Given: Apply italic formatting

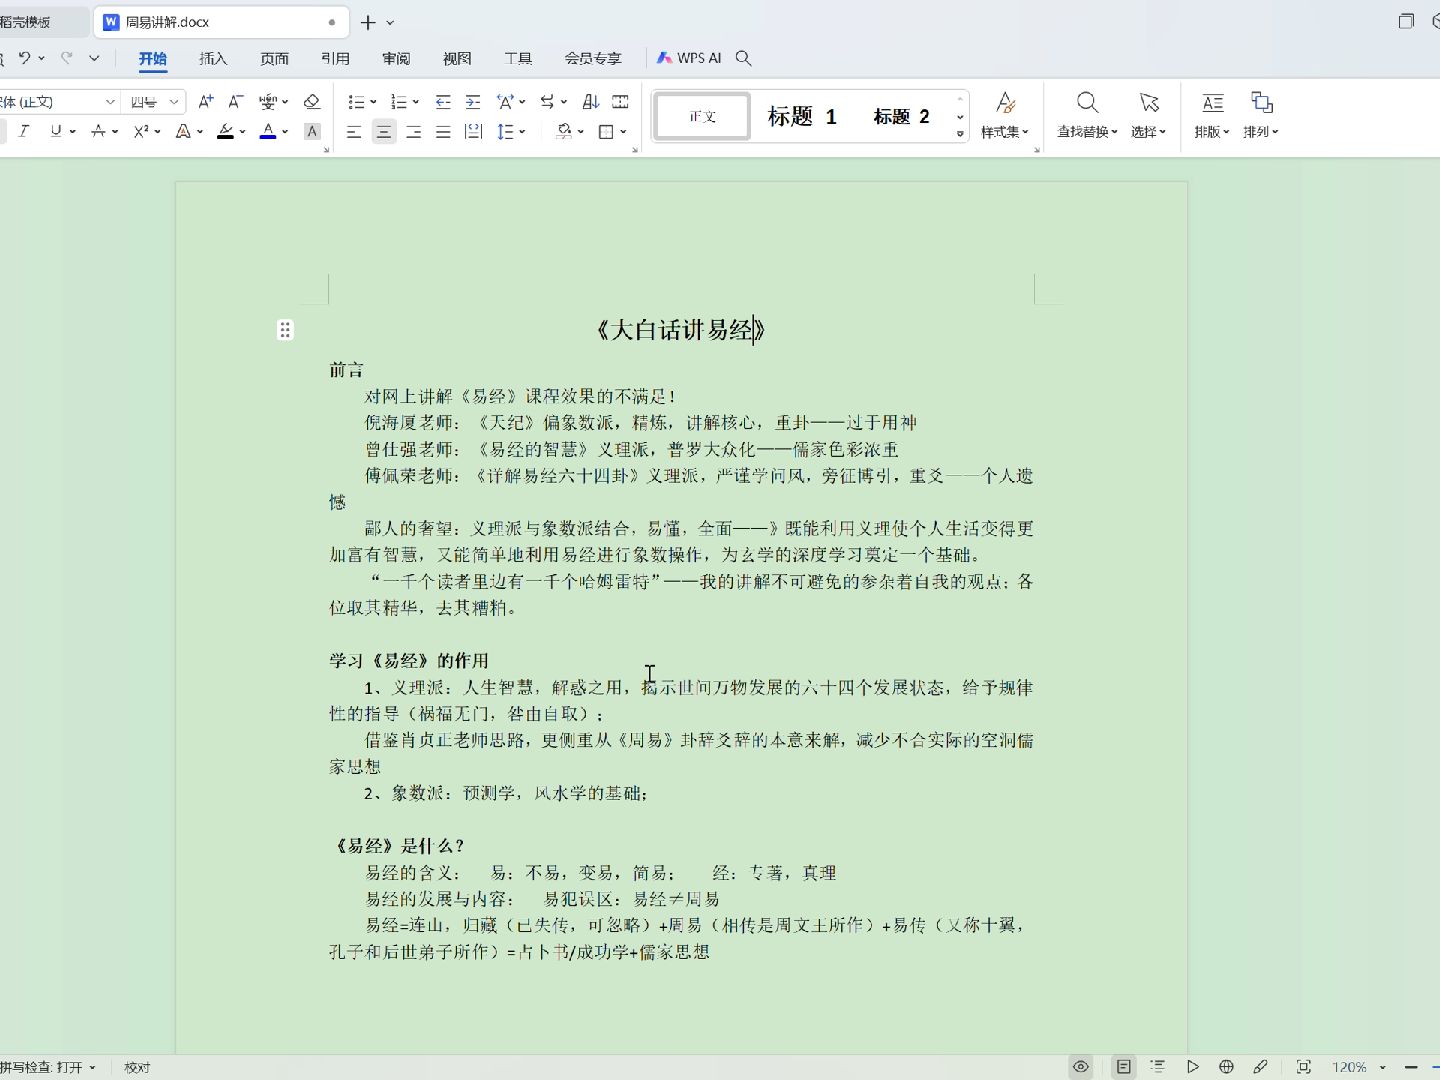Looking at the screenshot, I should (24, 131).
